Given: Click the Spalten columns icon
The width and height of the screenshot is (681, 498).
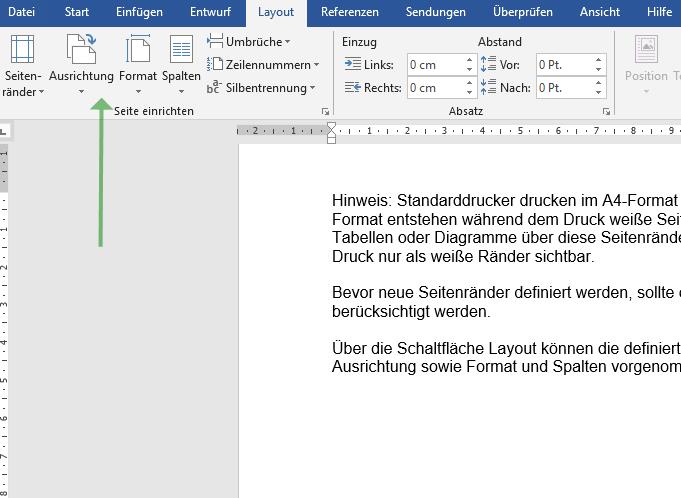Looking at the screenshot, I should tap(181, 50).
